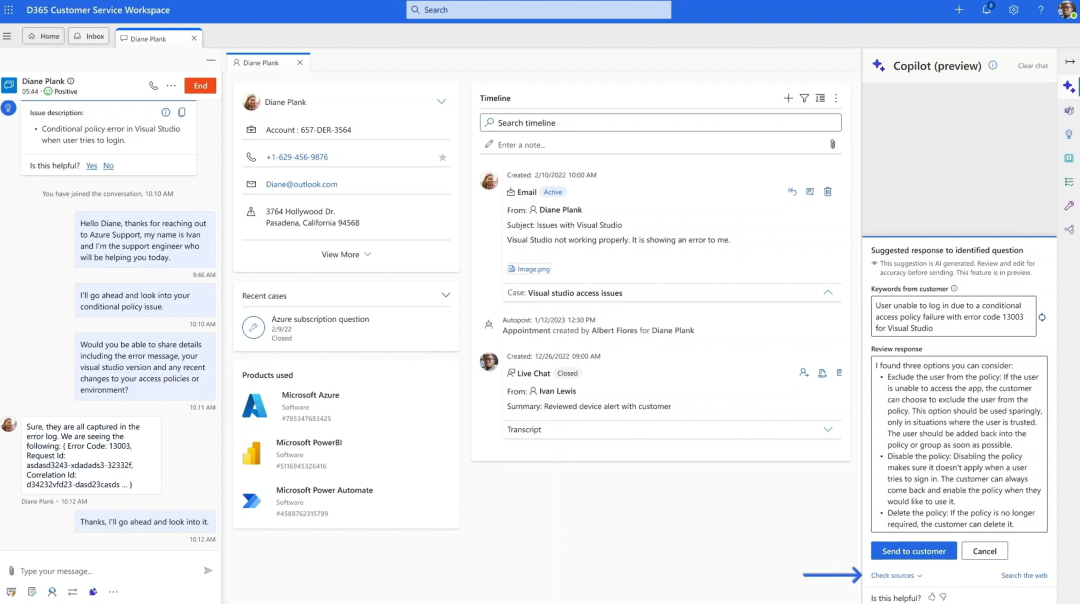Open more options ellipsis in conversation header
The width and height of the screenshot is (1080, 604).
pos(171,85)
